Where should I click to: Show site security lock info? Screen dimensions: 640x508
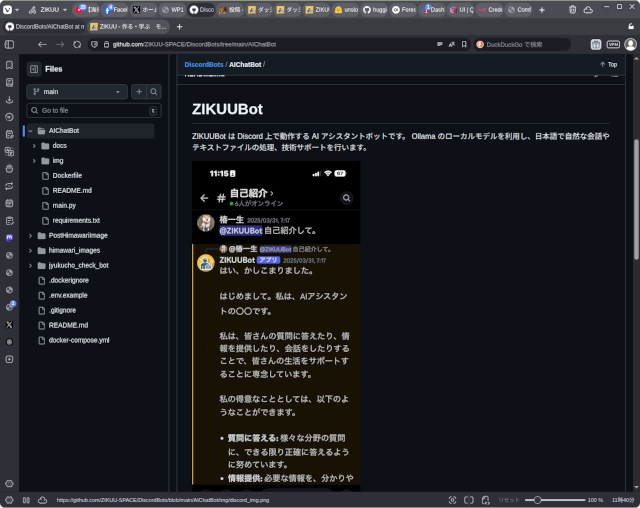coord(106,44)
